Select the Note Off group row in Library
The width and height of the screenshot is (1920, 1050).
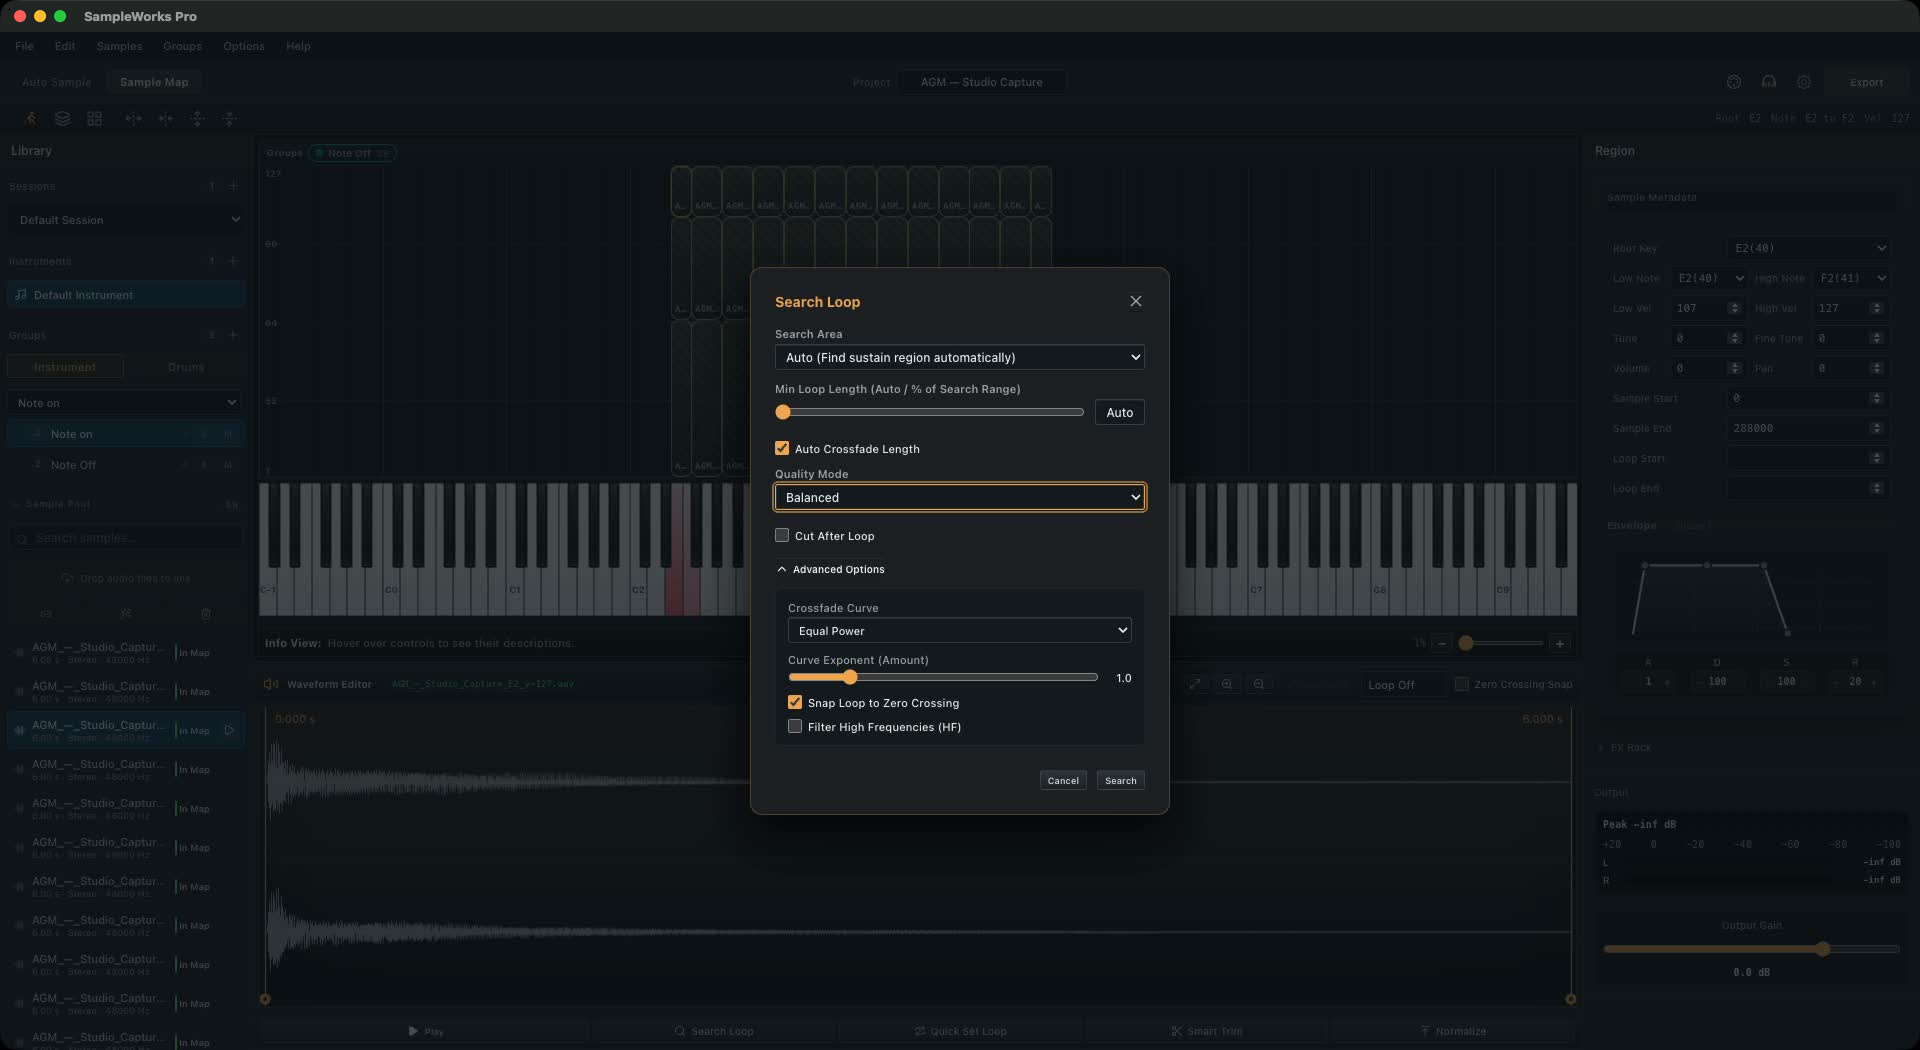(x=126, y=465)
